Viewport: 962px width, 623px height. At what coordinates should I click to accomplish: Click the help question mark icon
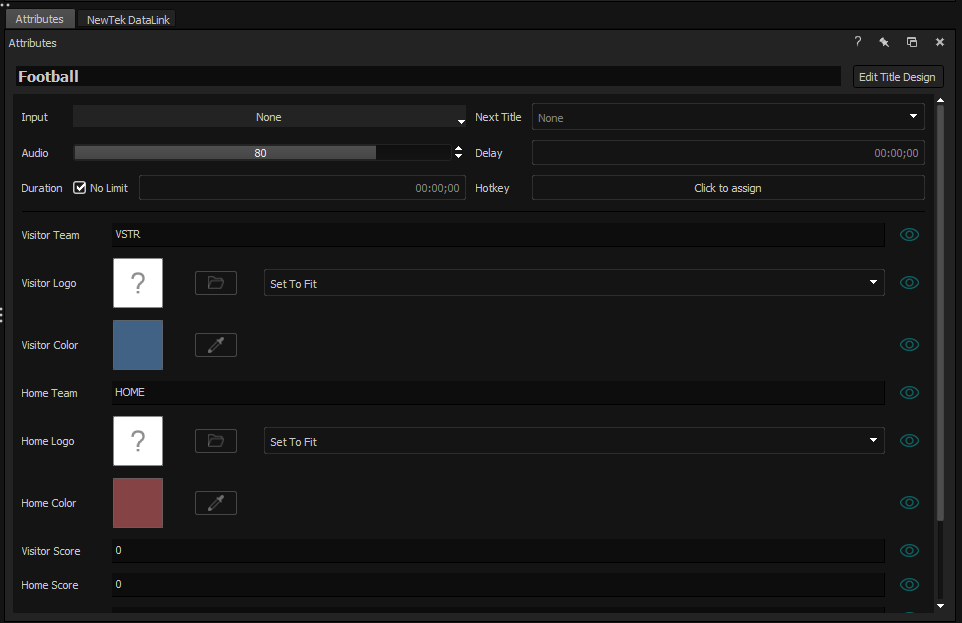[x=857, y=42]
